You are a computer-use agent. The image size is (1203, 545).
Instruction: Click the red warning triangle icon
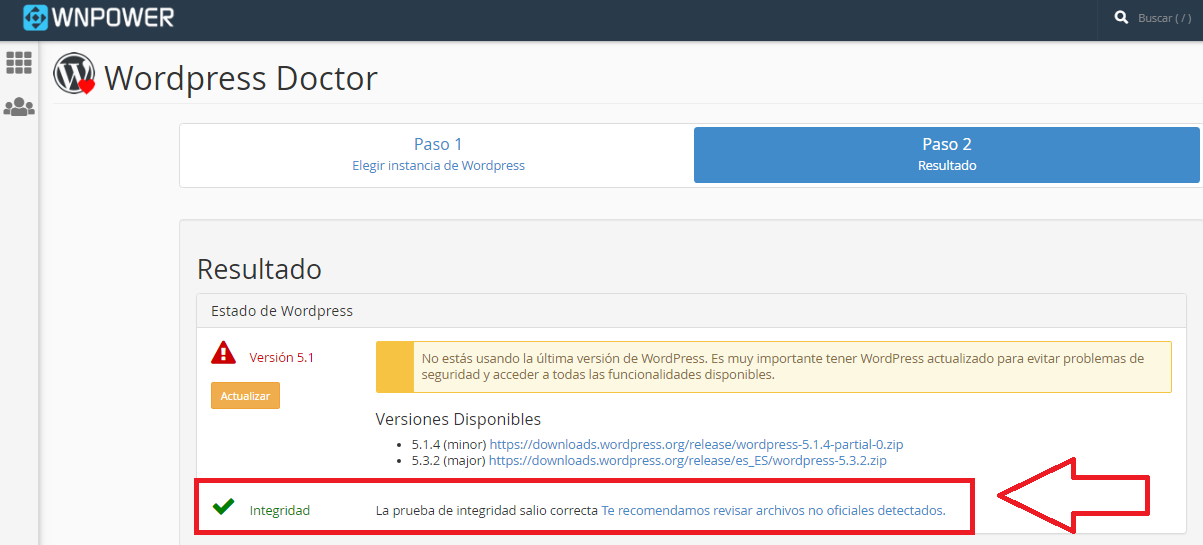(x=223, y=353)
